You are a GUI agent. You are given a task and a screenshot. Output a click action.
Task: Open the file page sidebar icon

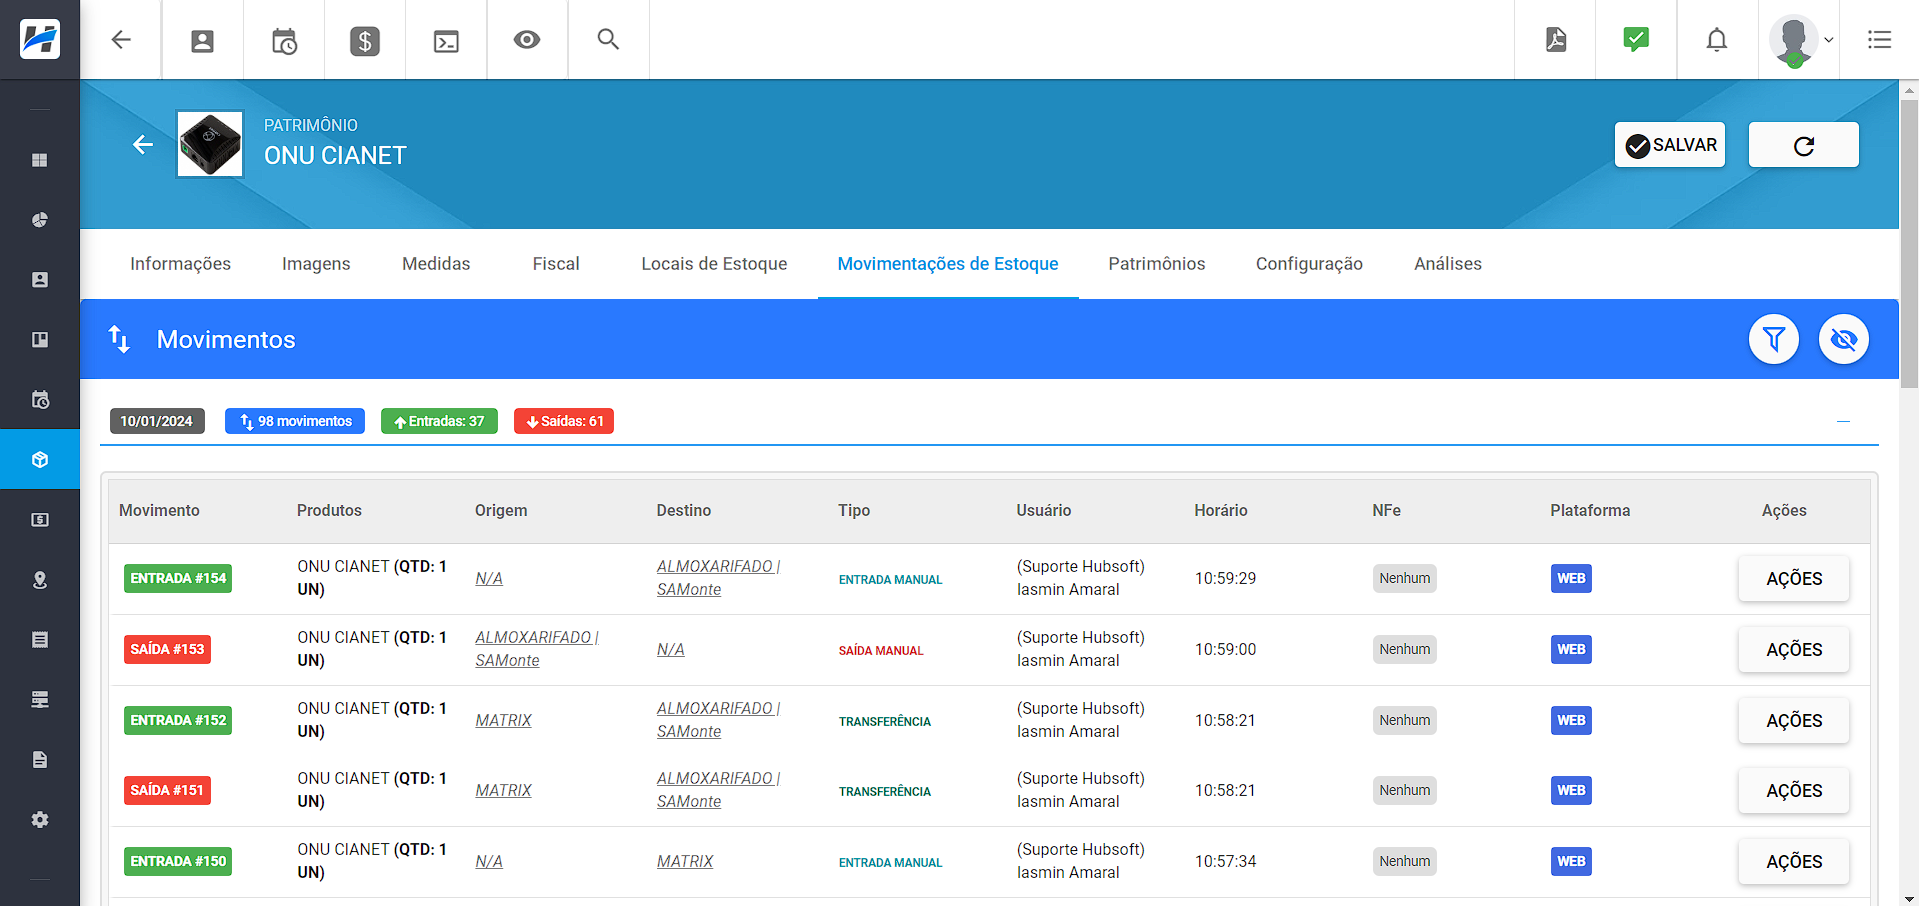tap(40, 760)
